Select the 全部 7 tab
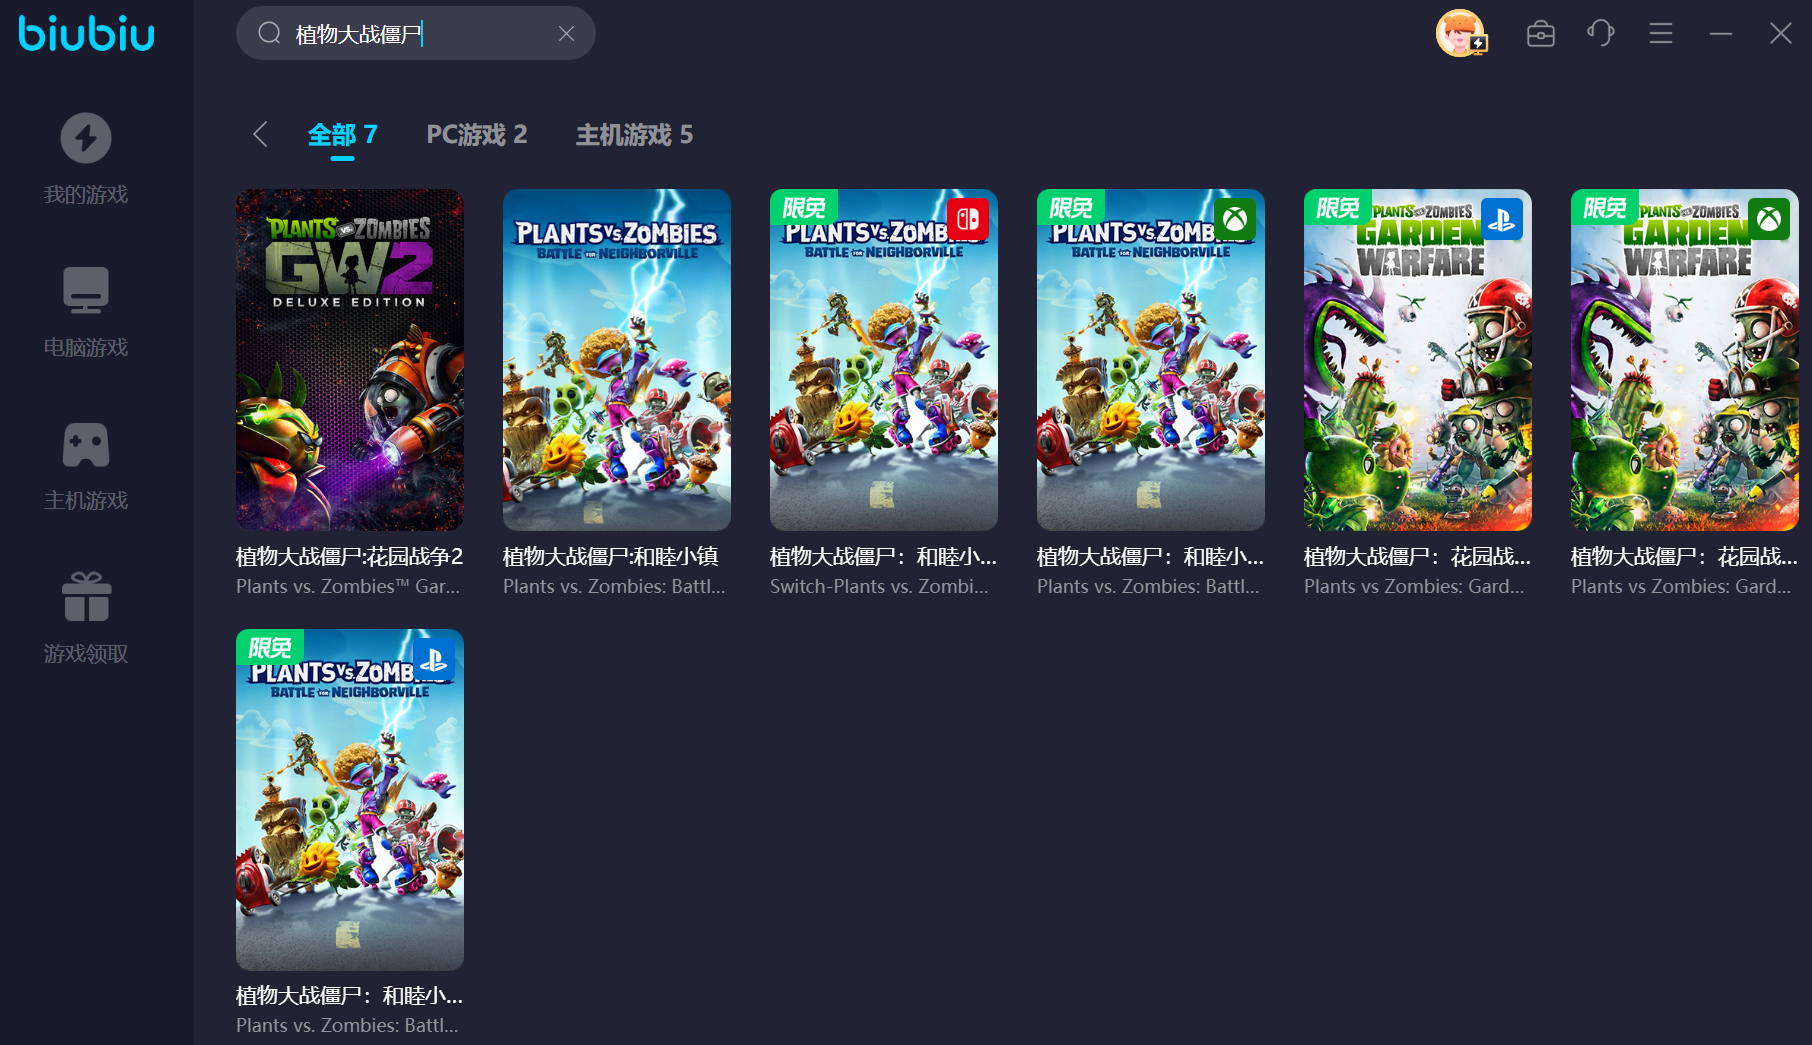This screenshot has width=1812, height=1045. 342,134
